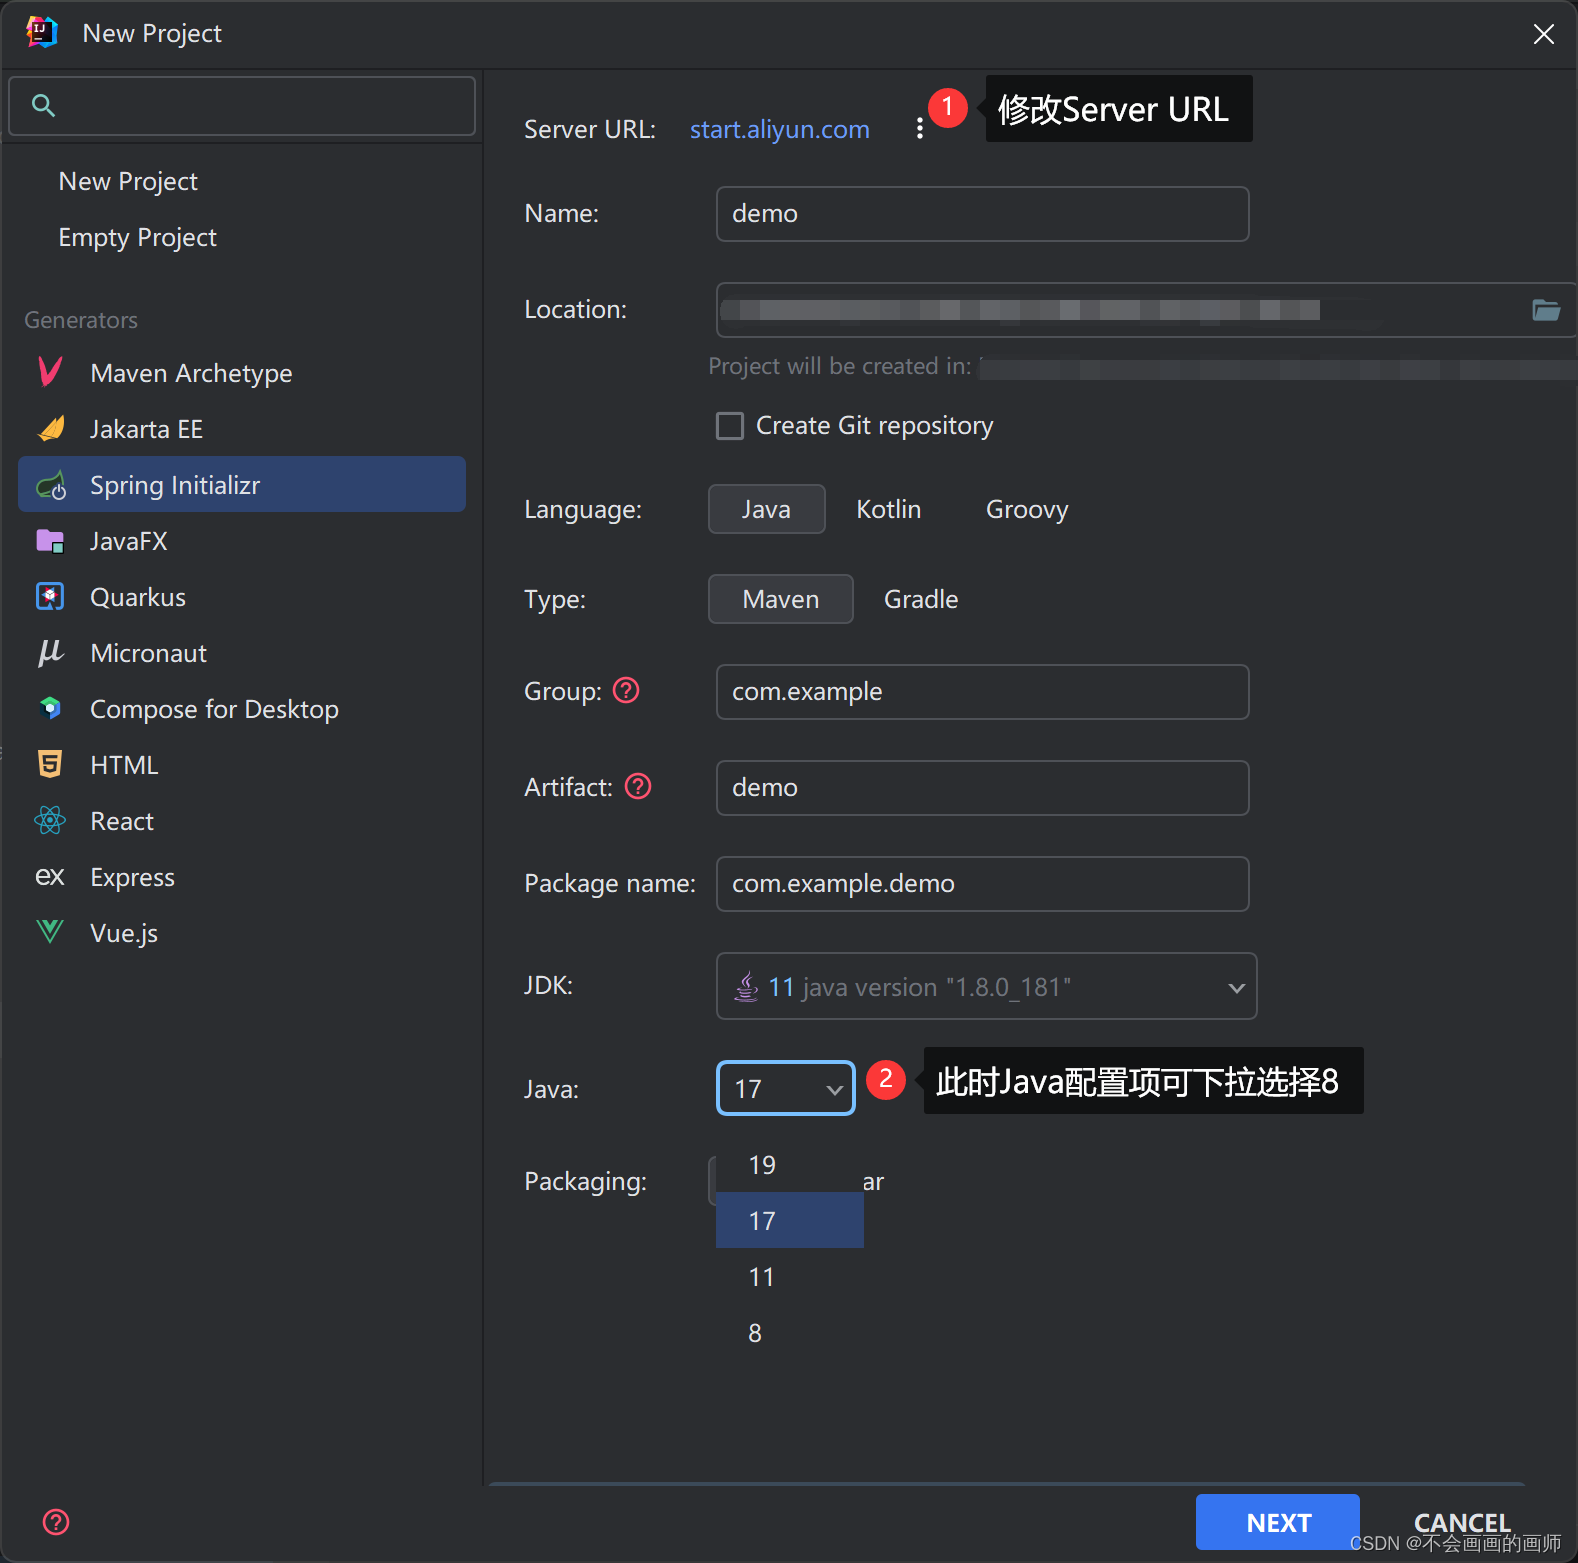1578x1563 pixels.
Task: Pick Java version 11 from list
Action: pos(790,1277)
